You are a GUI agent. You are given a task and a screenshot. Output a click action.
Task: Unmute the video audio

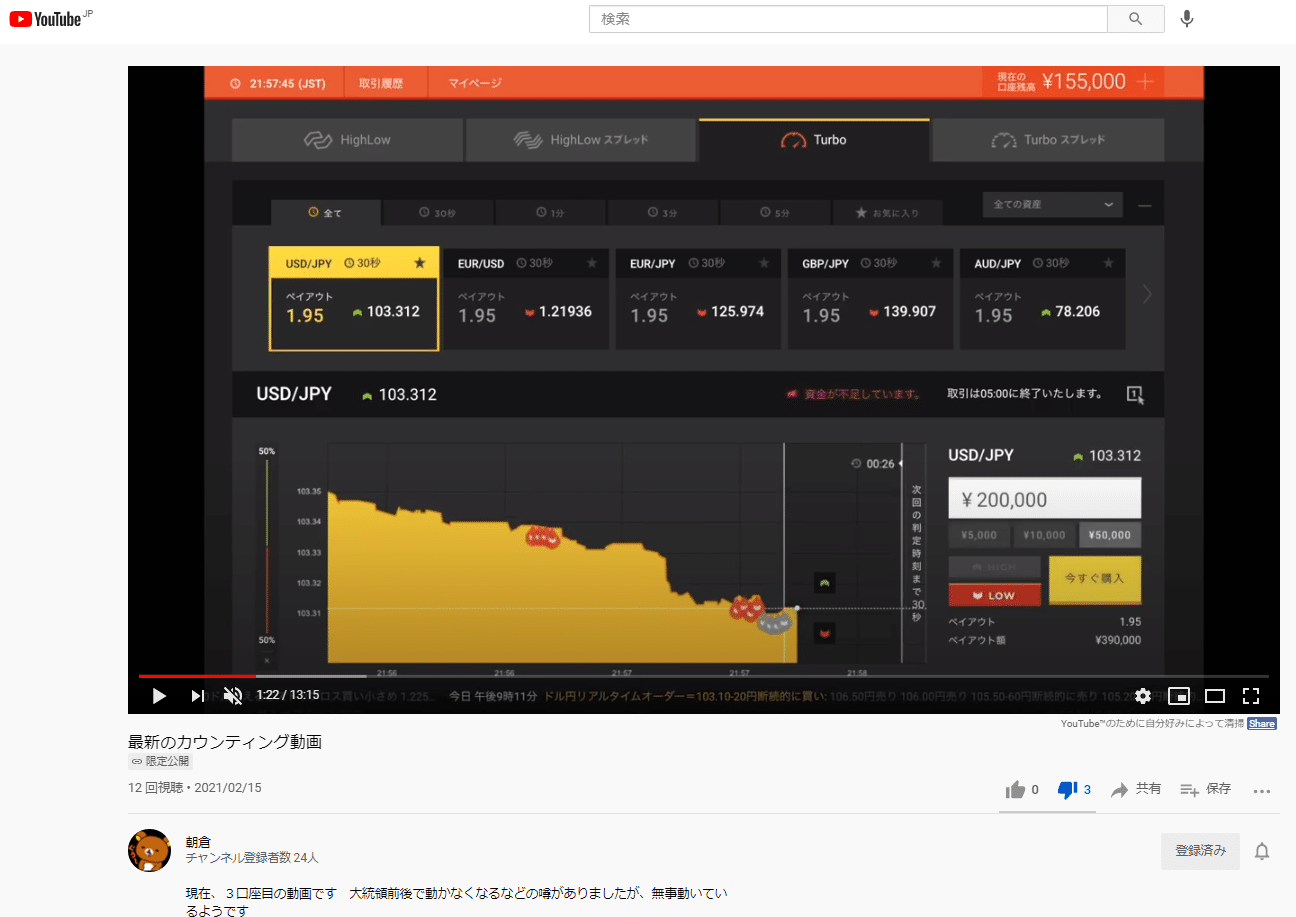233,696
